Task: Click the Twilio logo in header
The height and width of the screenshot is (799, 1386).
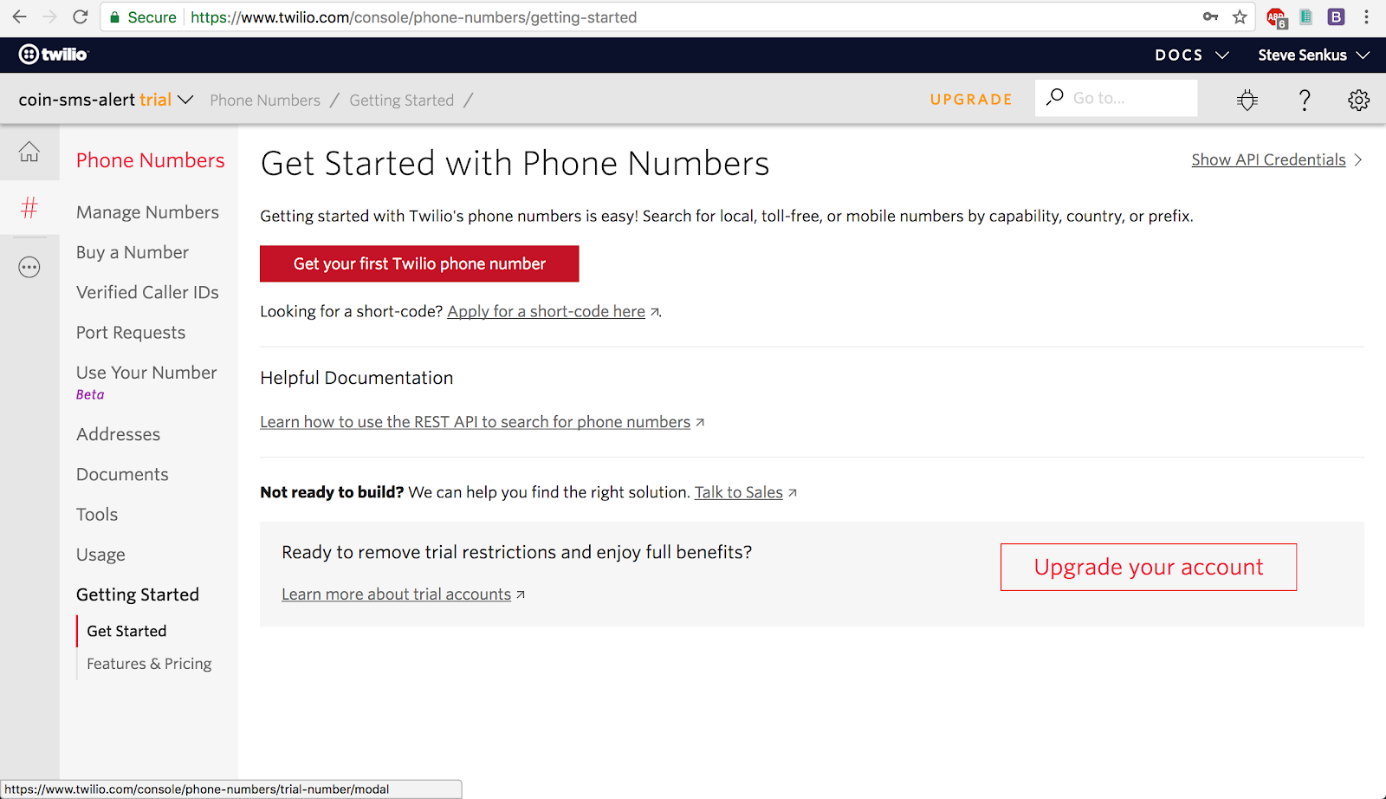Action: click(54, 55)
